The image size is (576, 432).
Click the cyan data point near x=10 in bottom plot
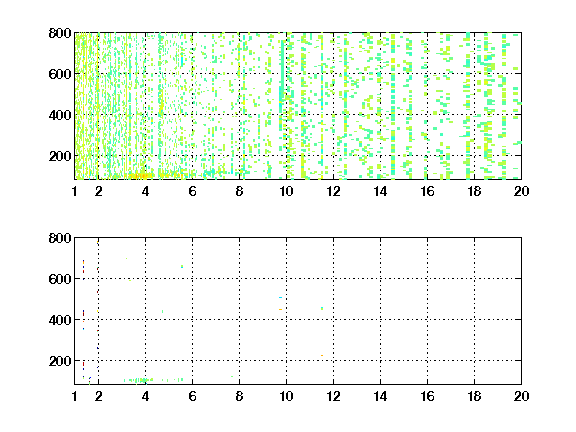(x=281, y=298)
